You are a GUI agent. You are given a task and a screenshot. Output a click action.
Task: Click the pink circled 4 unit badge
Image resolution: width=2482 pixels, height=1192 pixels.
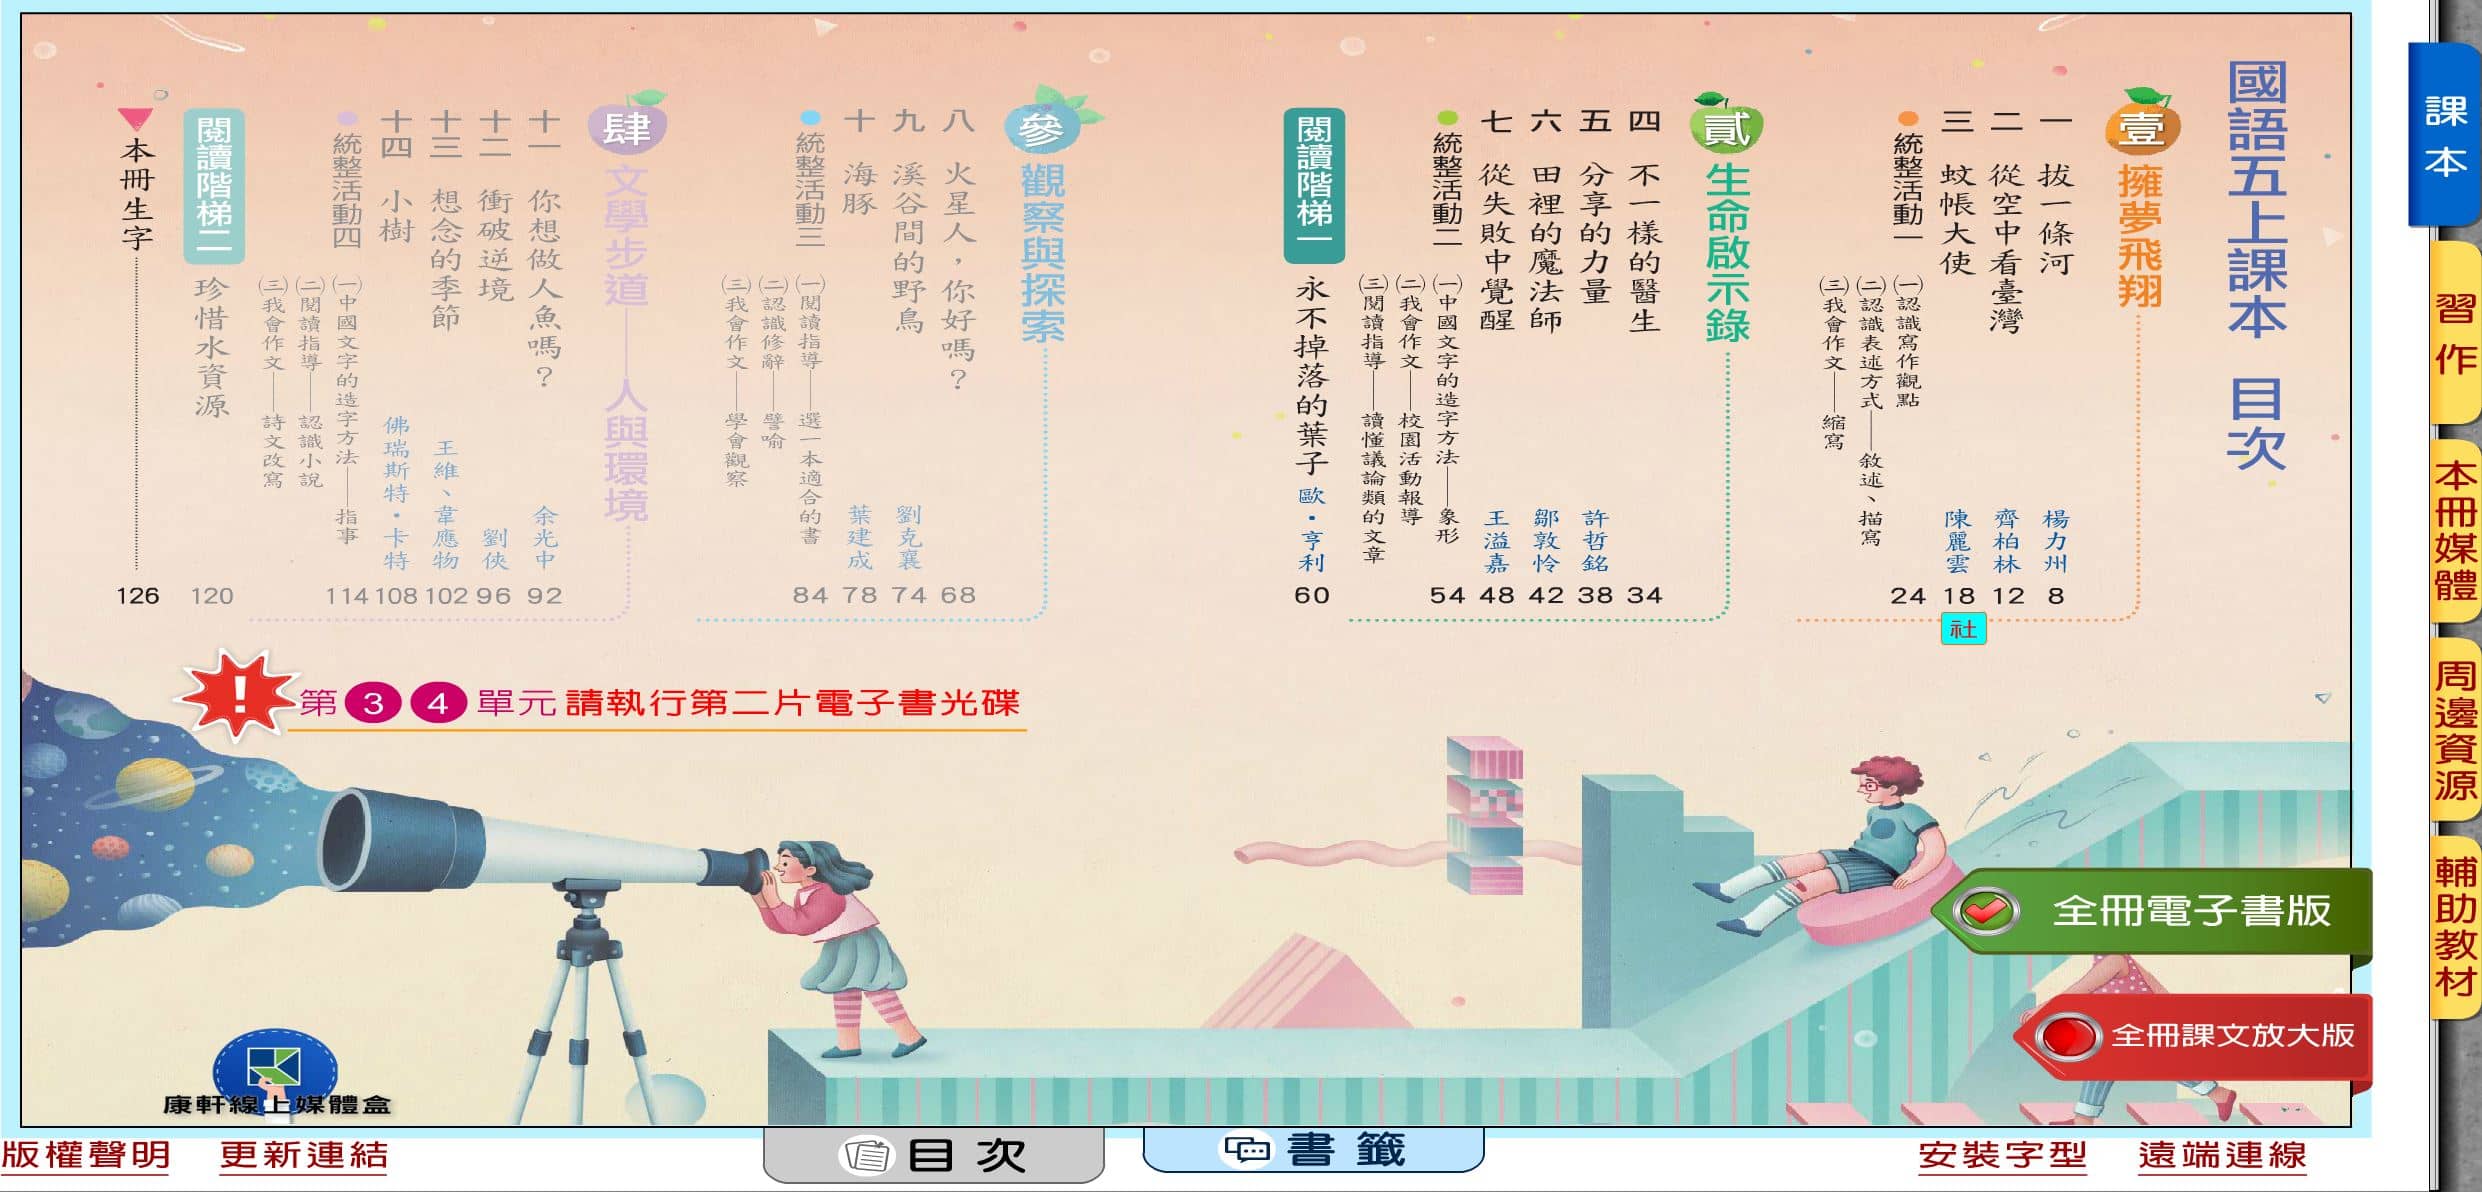coord(438,703)
